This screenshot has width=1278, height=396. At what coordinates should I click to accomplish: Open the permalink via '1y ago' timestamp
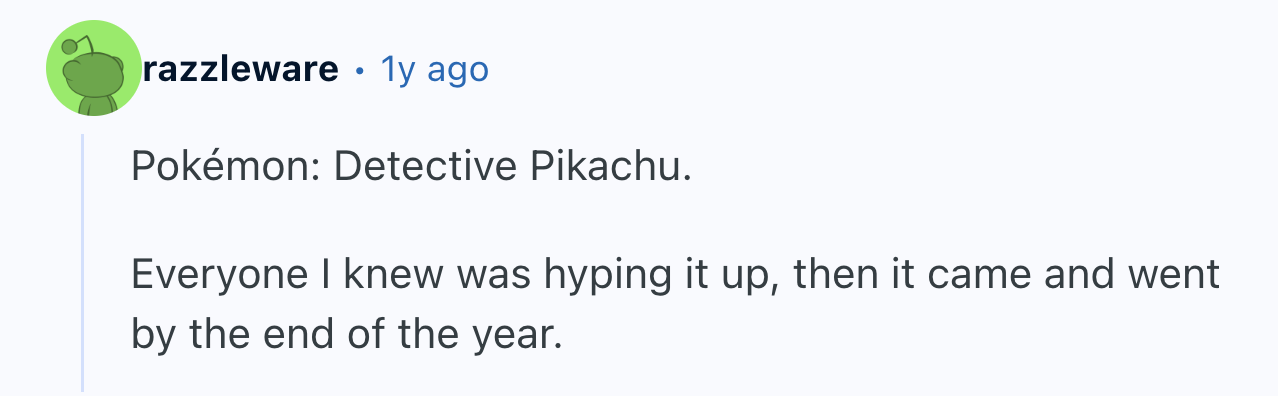435,69
